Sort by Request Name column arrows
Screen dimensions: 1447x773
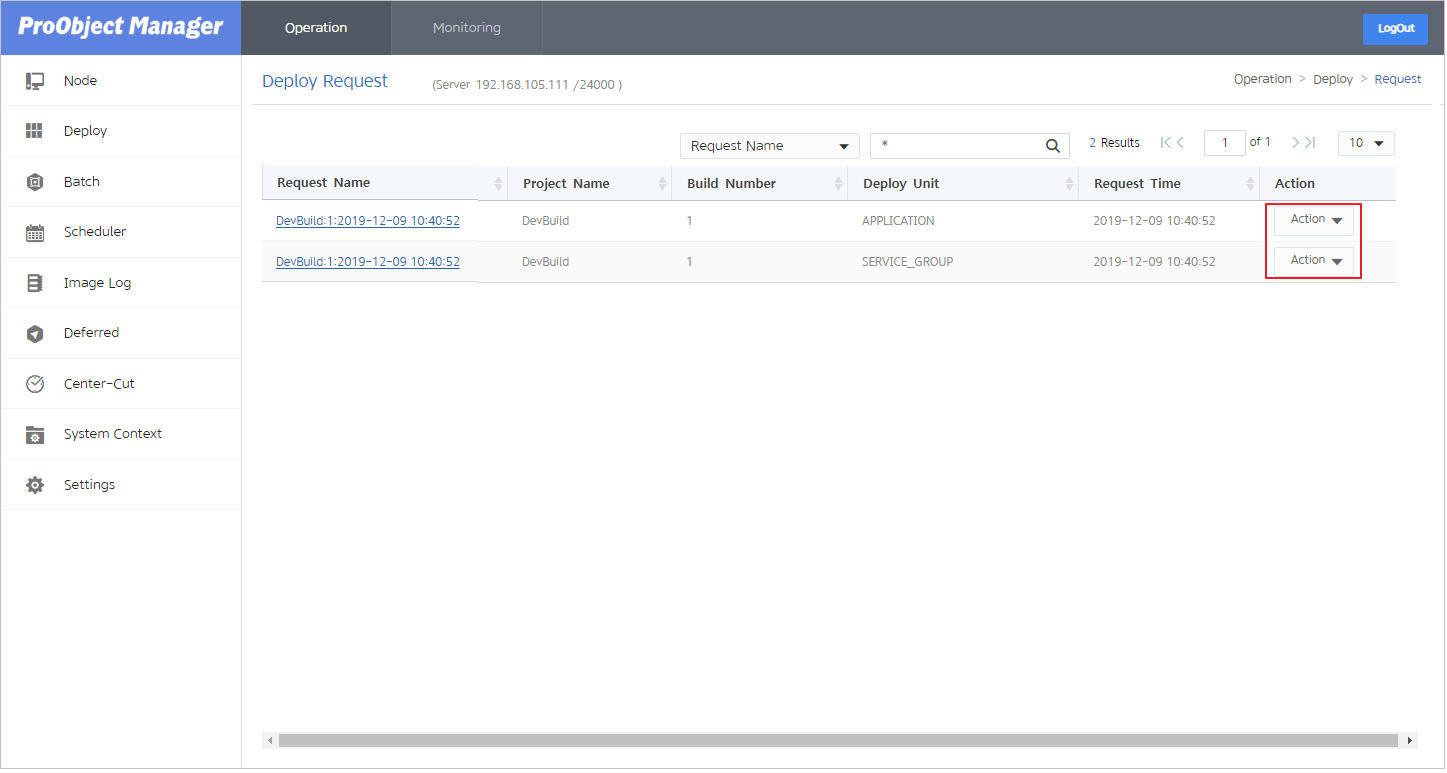(498, 184)
